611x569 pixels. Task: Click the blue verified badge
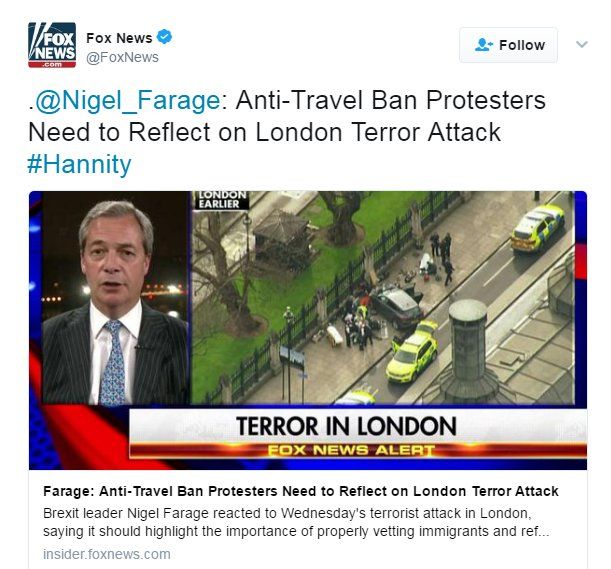pos(164,37)
